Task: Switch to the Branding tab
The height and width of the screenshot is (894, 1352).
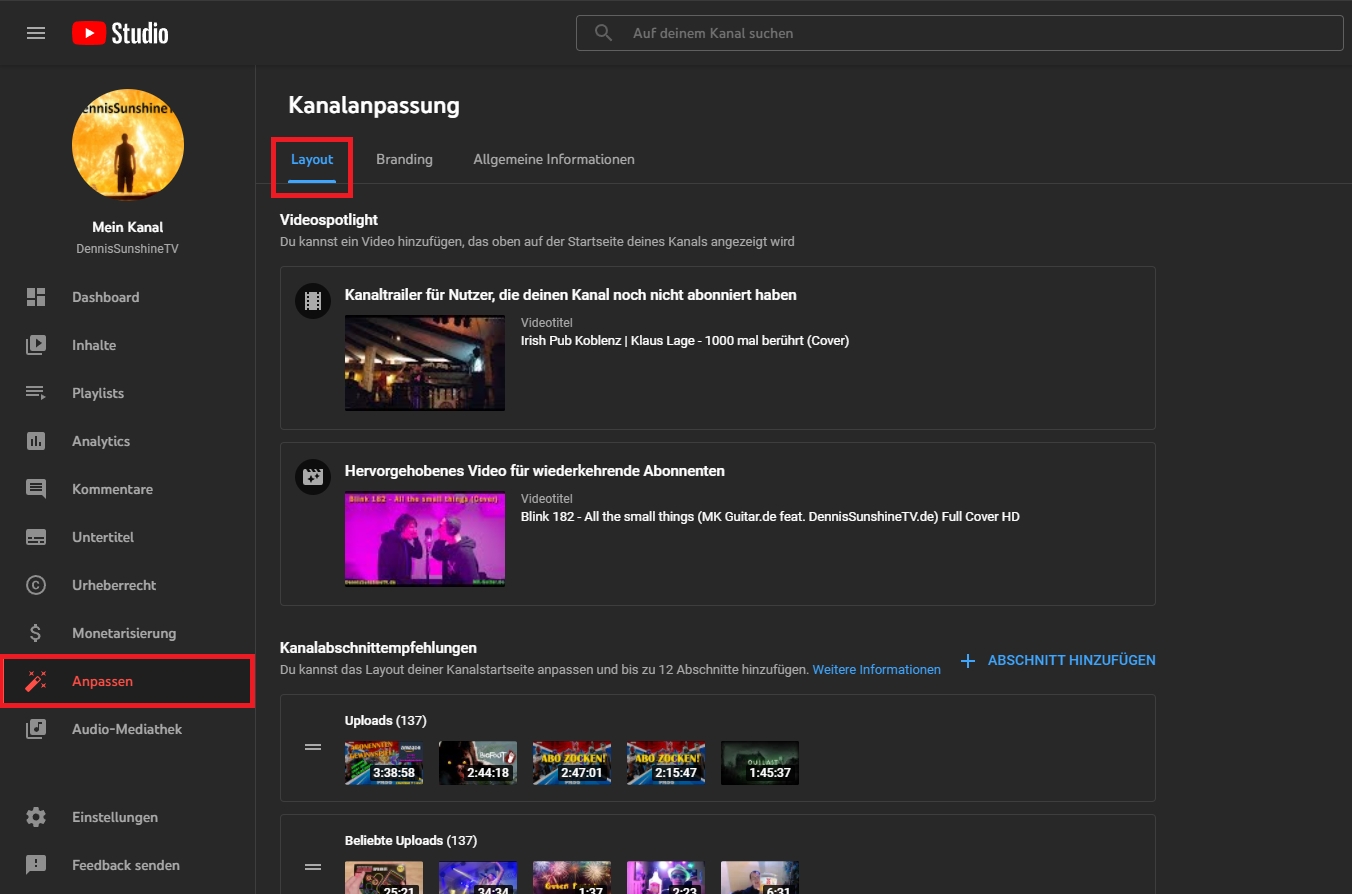Action: coord(404,159)
